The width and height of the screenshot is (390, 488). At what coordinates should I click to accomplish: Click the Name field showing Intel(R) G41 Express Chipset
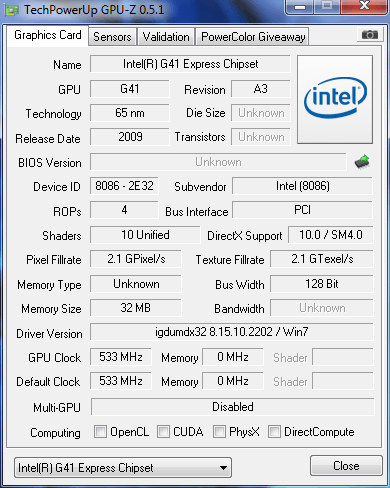(x=190, y=64)
